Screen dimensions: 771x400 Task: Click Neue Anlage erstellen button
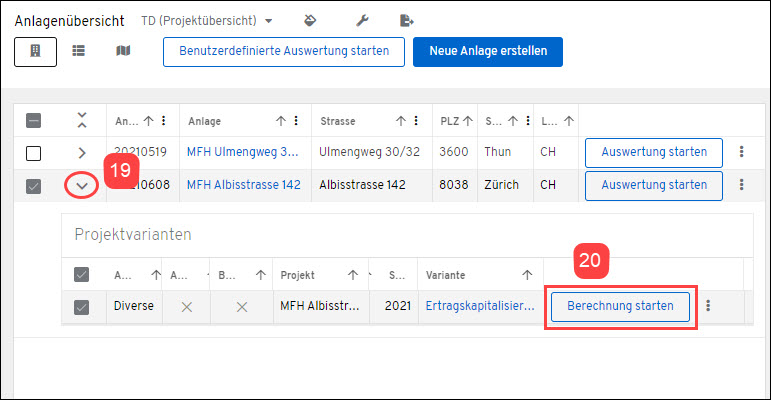tap(488, 52)
